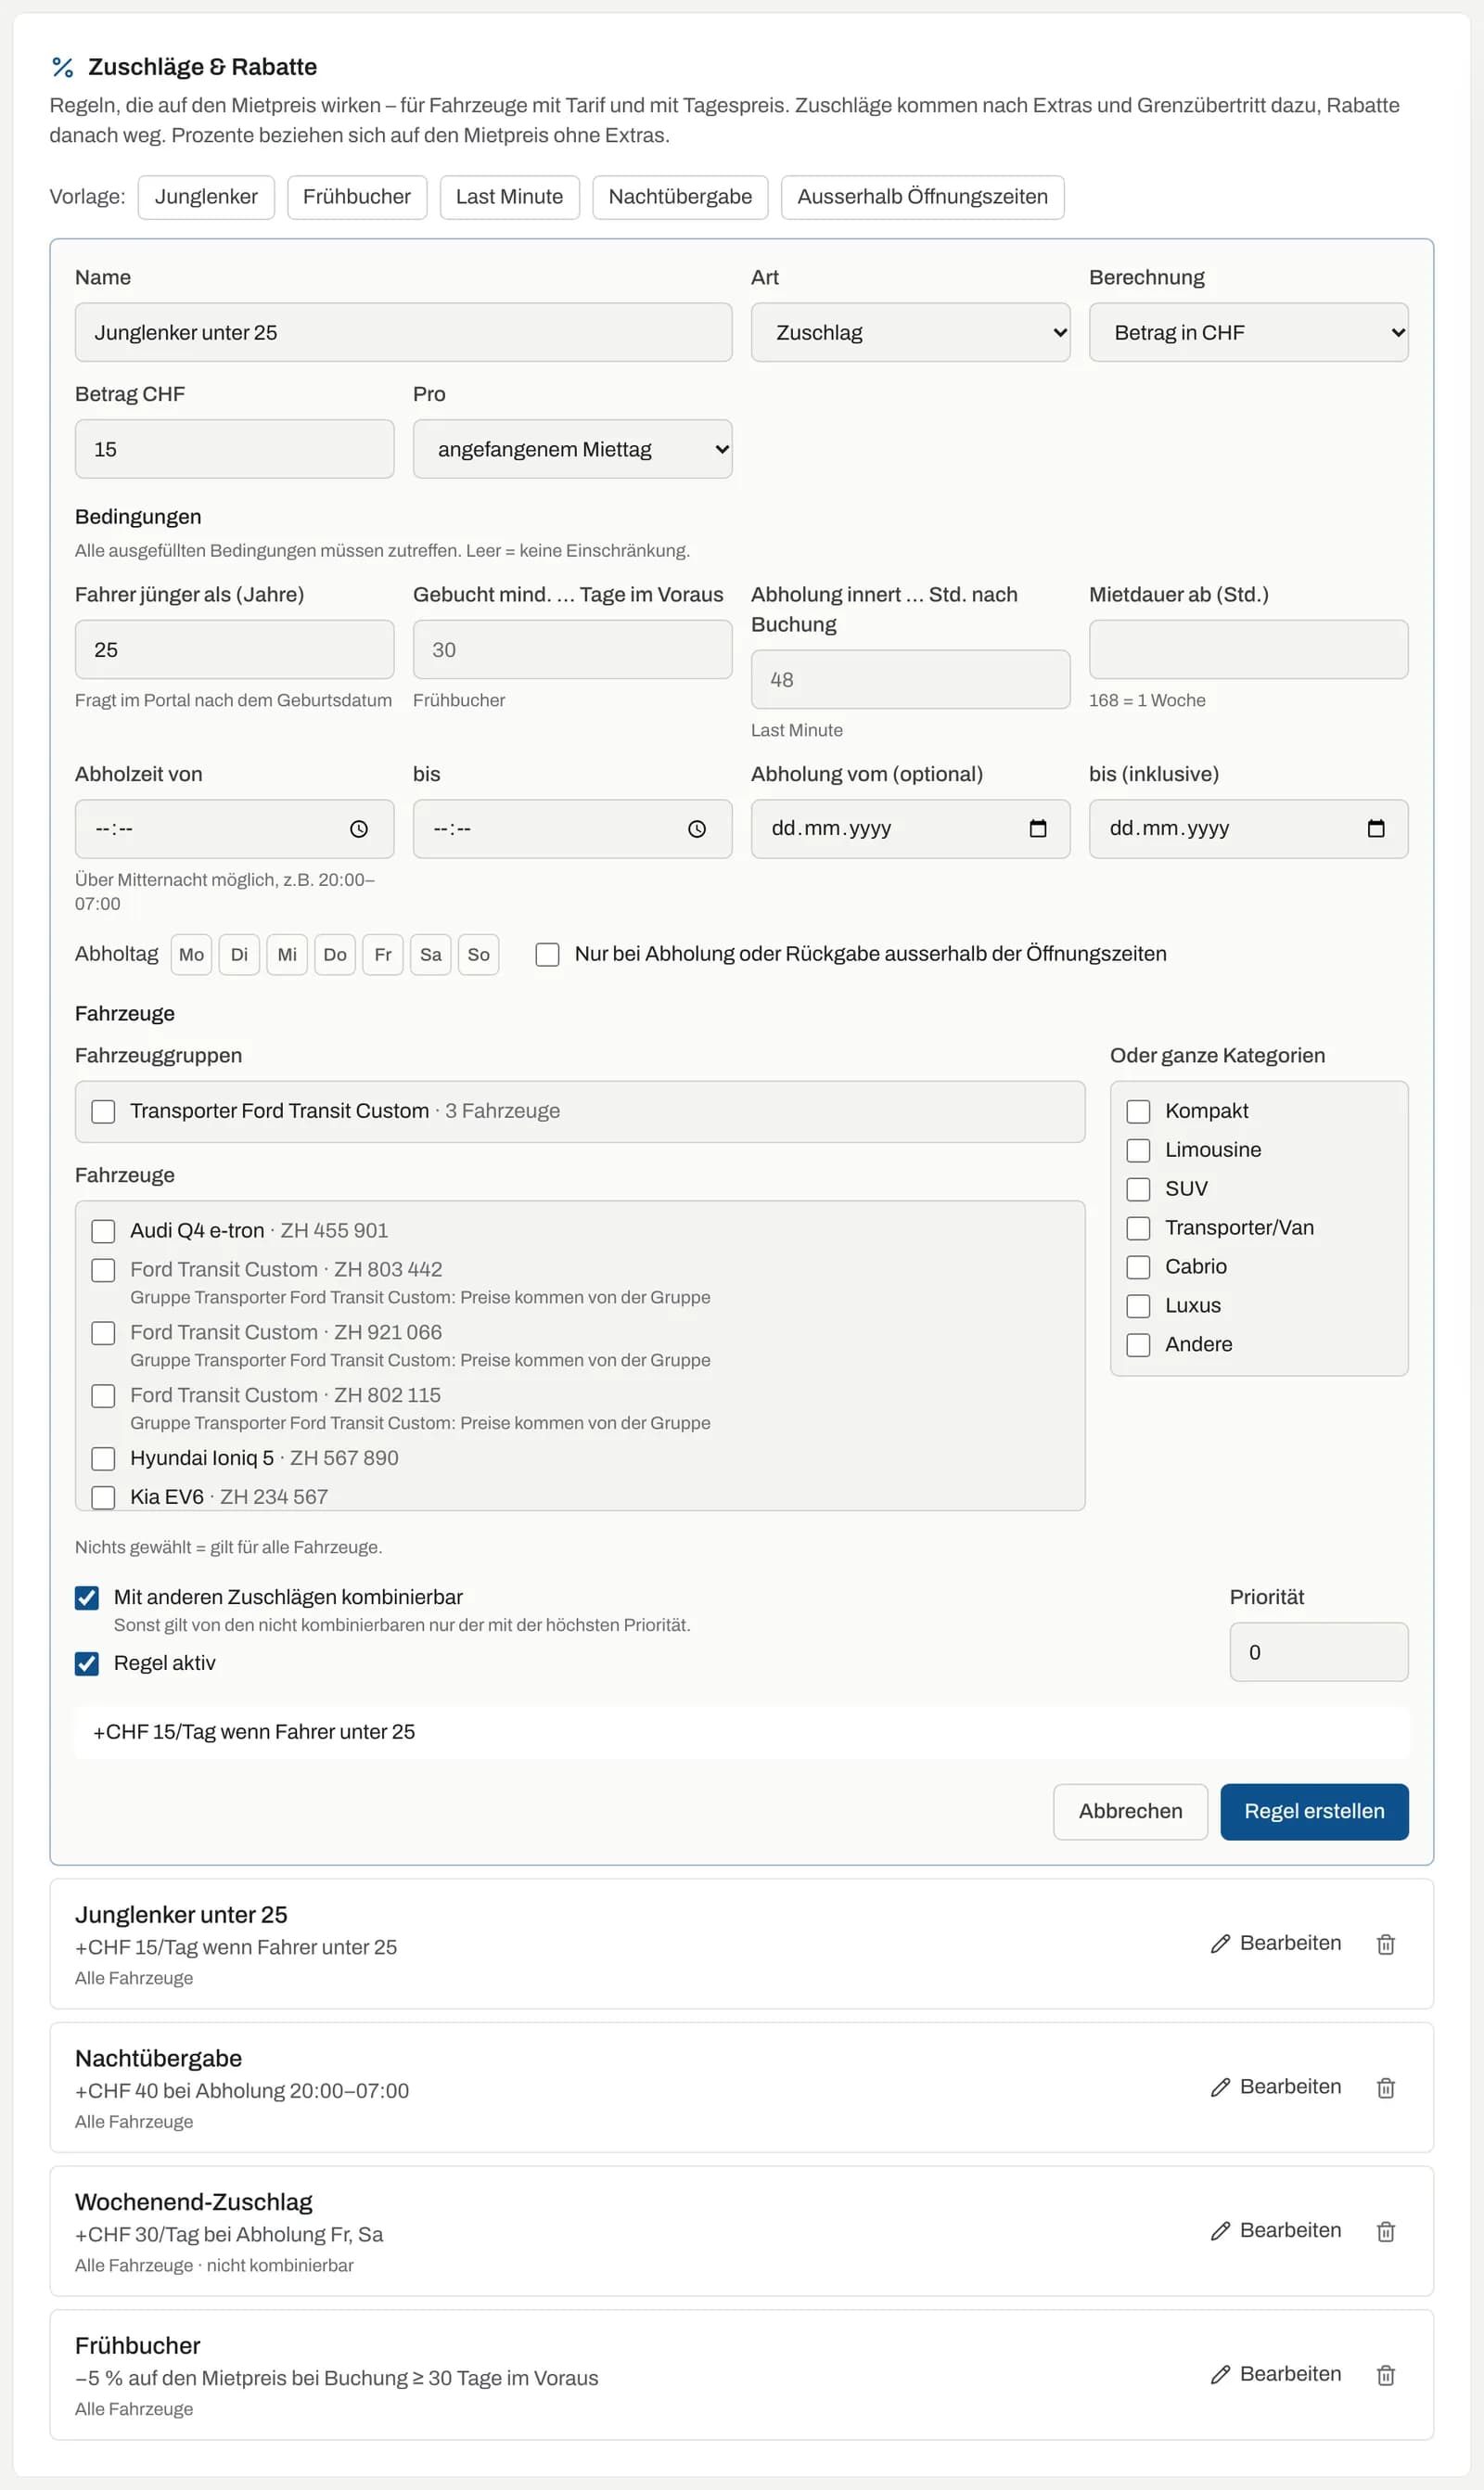This screenshot has width=1484, height=2490.
Task: Edit the Wochenend-Zuschlag rule
Action: click(x=1276, y=2231)
